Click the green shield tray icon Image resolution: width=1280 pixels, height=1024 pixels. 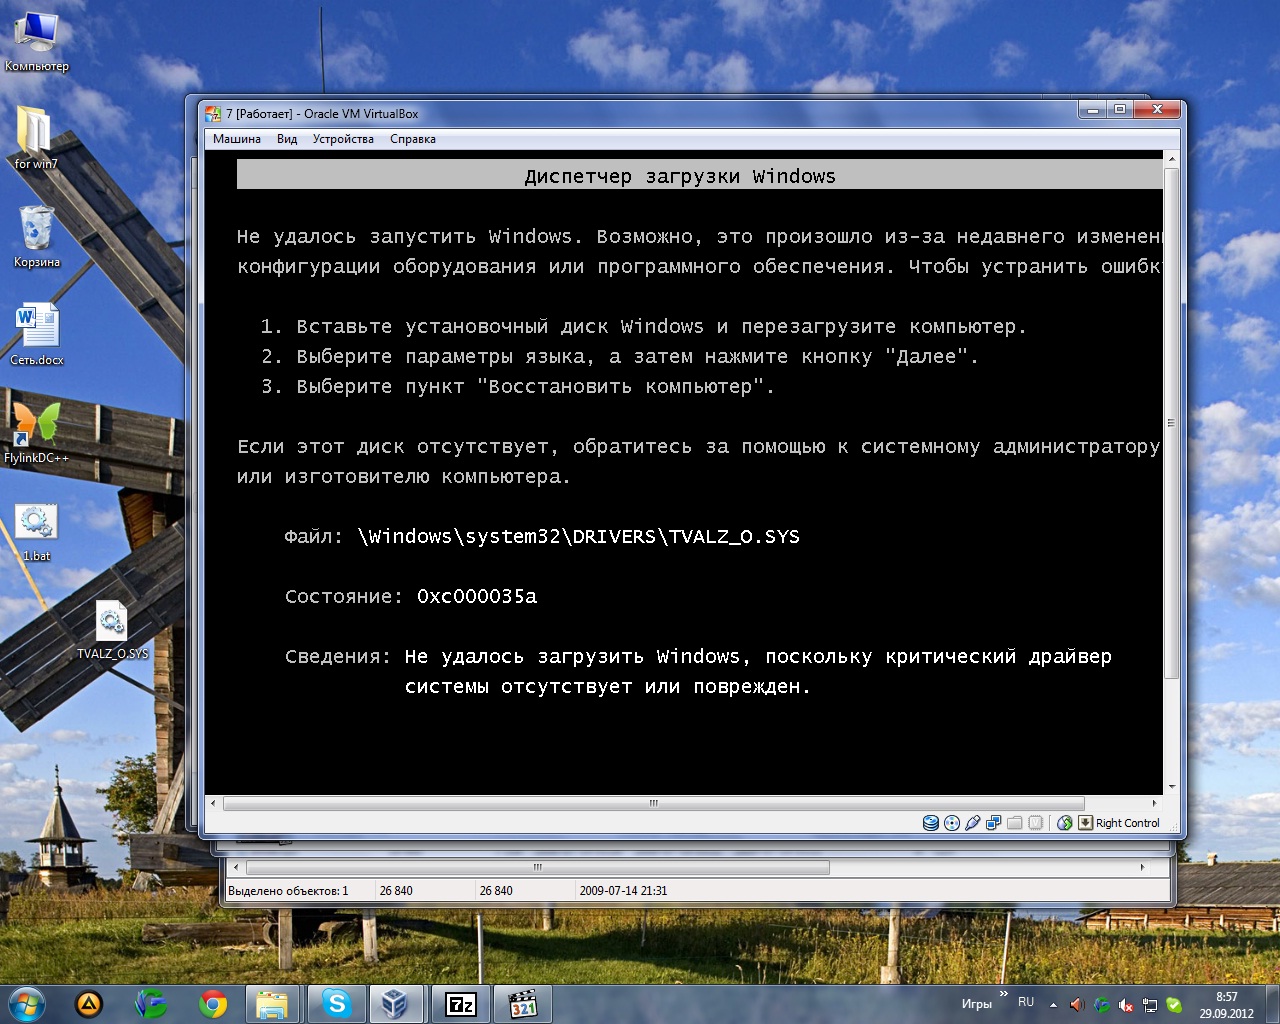click(x=1174, y=1005)
